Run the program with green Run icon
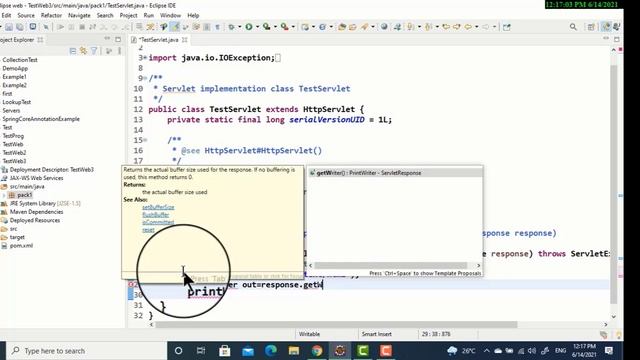 [x=249, y=27]
